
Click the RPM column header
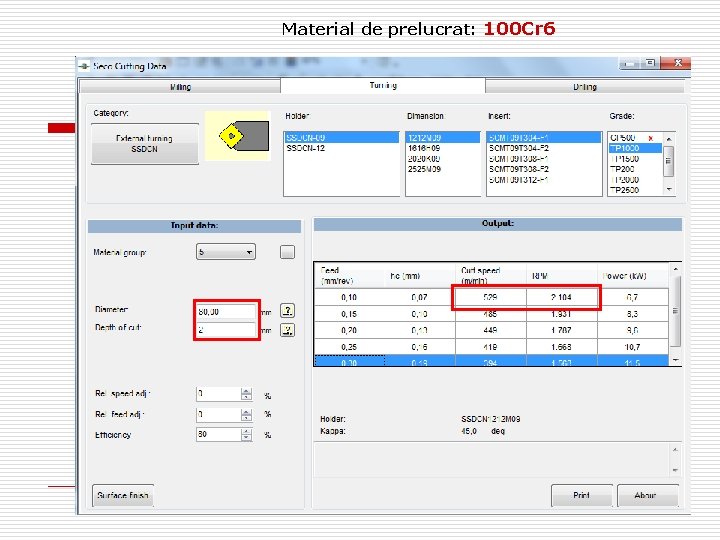point(562,276)
